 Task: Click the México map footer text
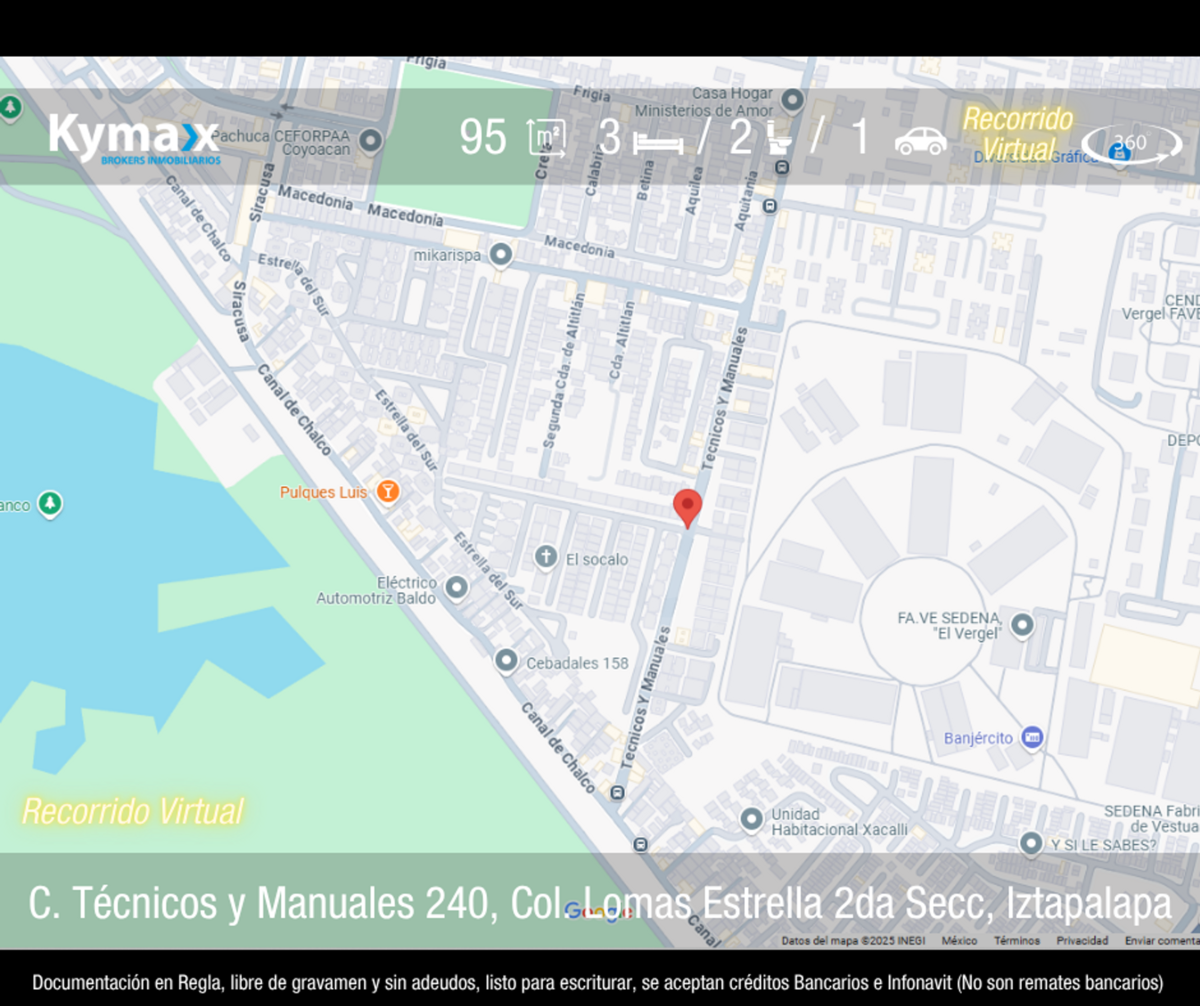(959, 940)
